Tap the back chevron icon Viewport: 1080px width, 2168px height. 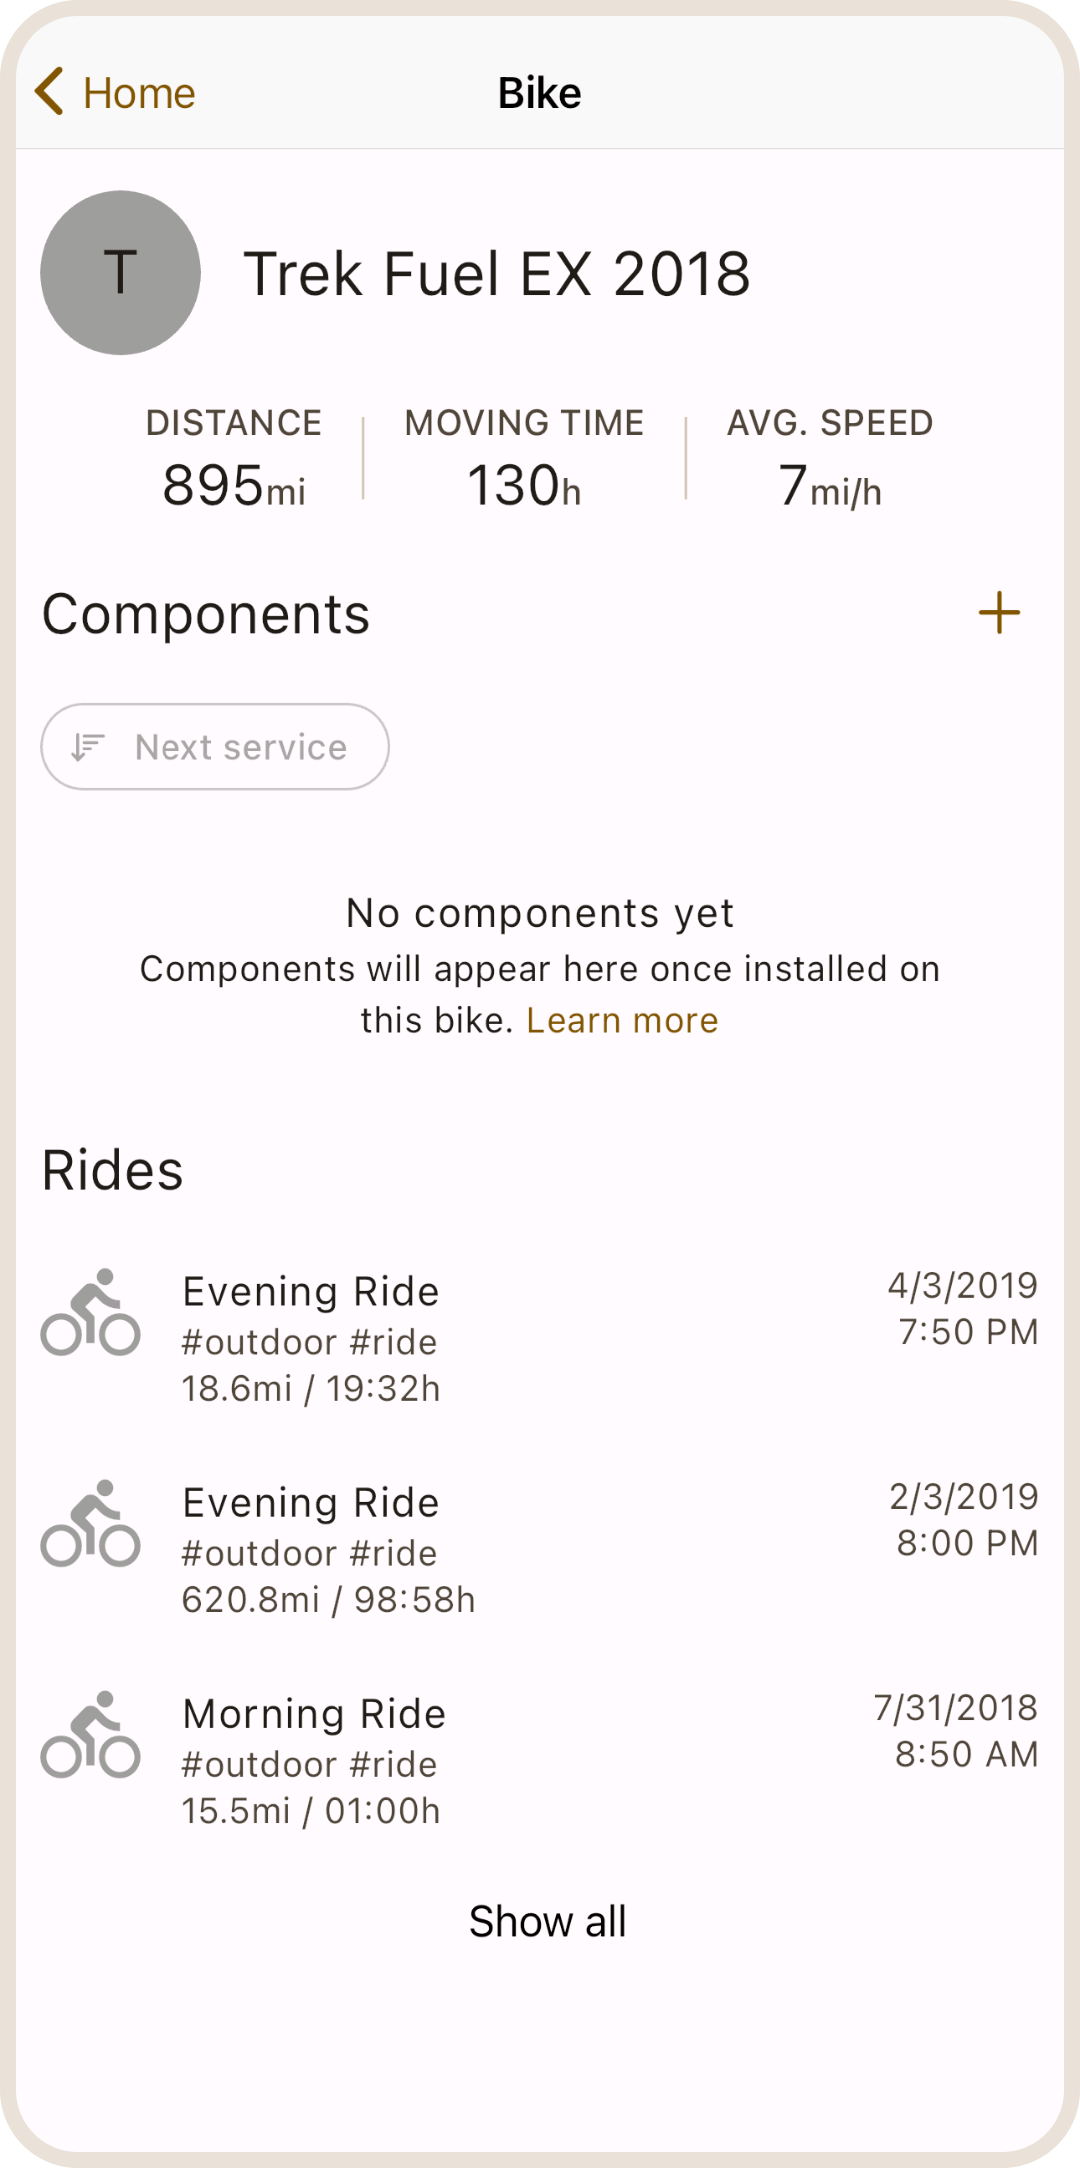[x=50, y=92]
